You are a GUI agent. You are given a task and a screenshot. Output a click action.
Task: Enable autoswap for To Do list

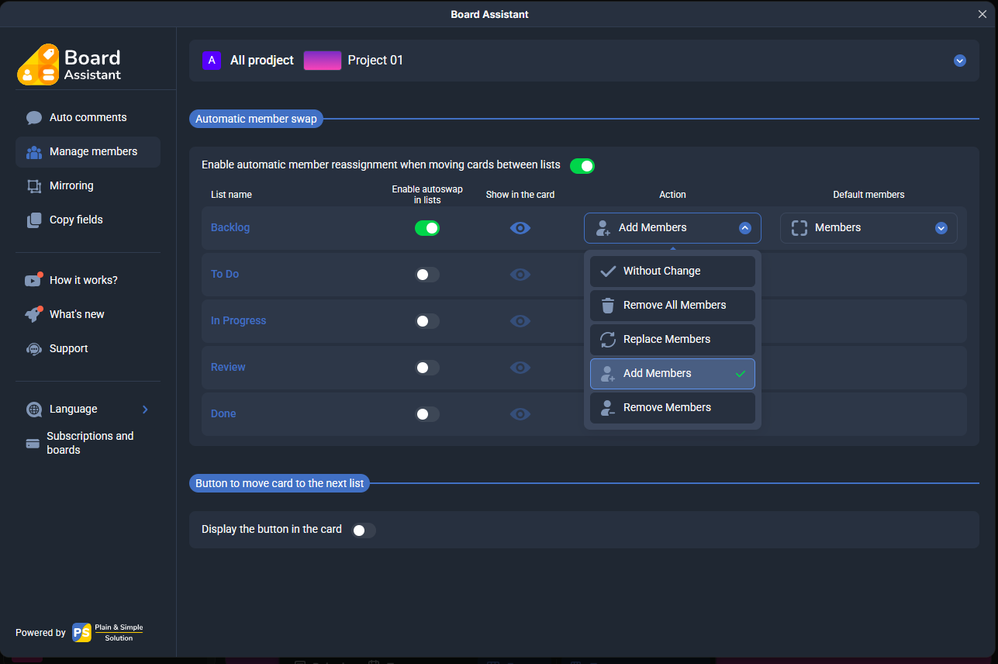[427, 274]
